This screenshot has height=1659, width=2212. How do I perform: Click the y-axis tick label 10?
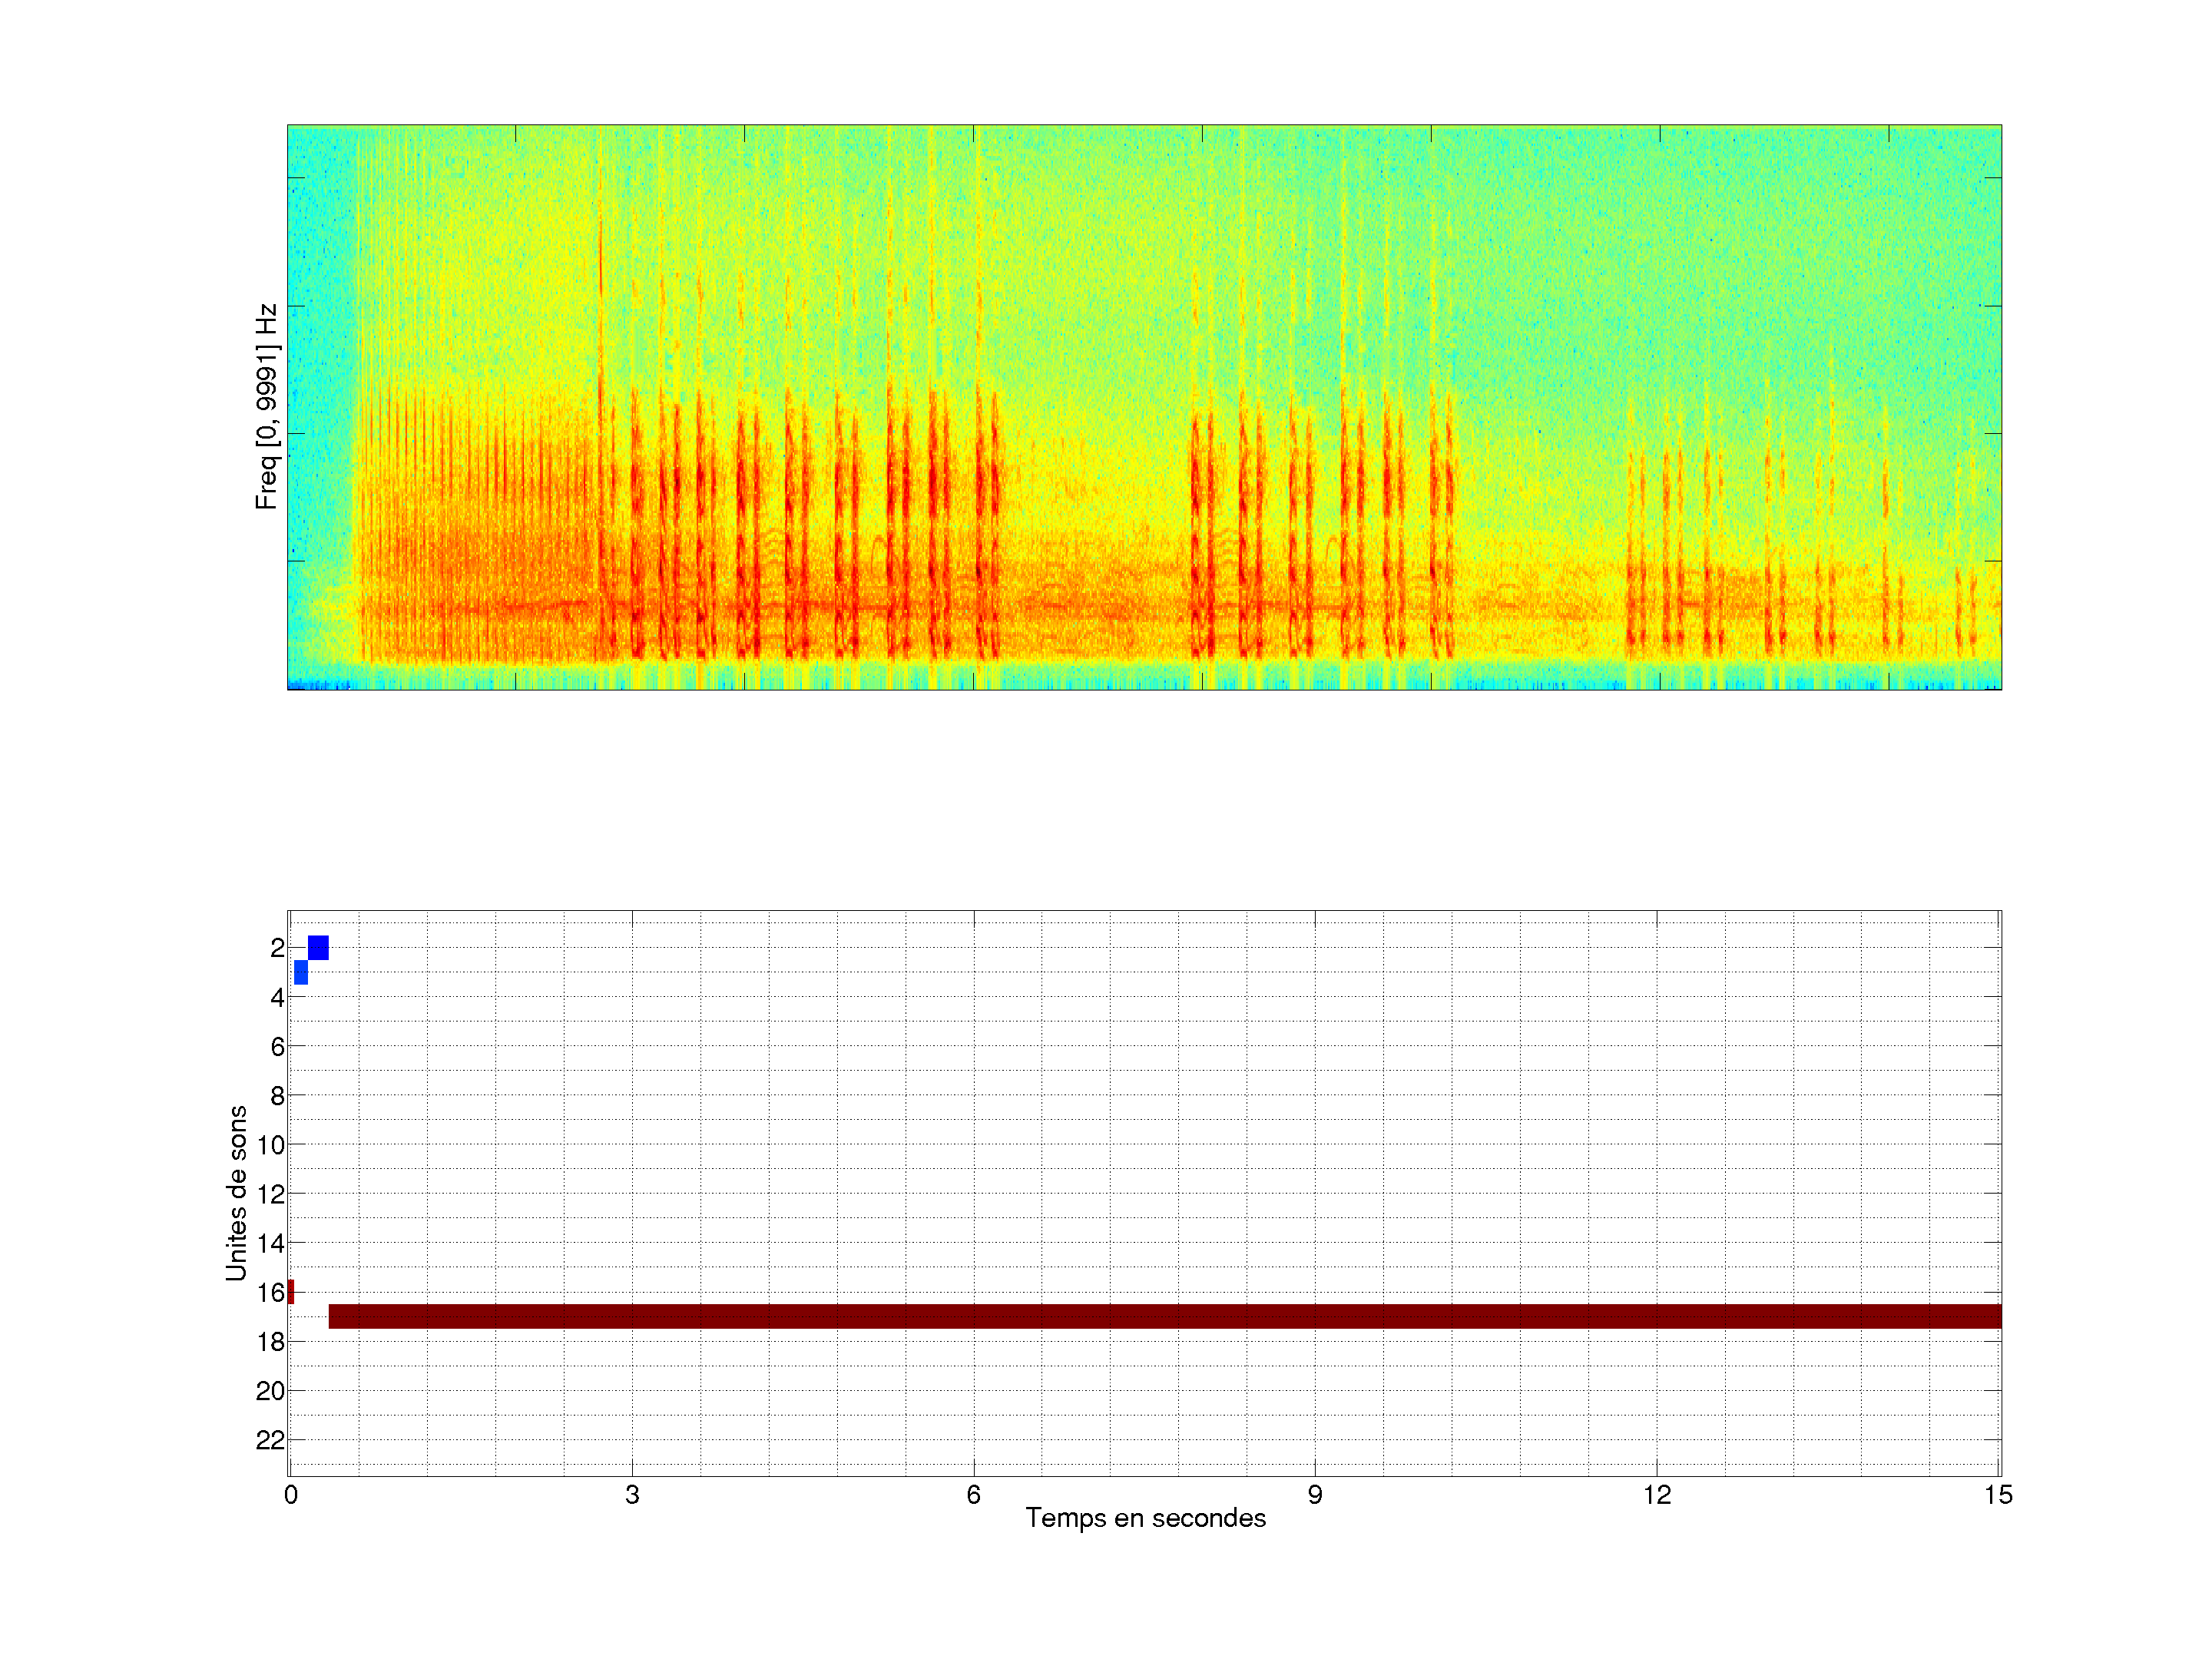270,1145
